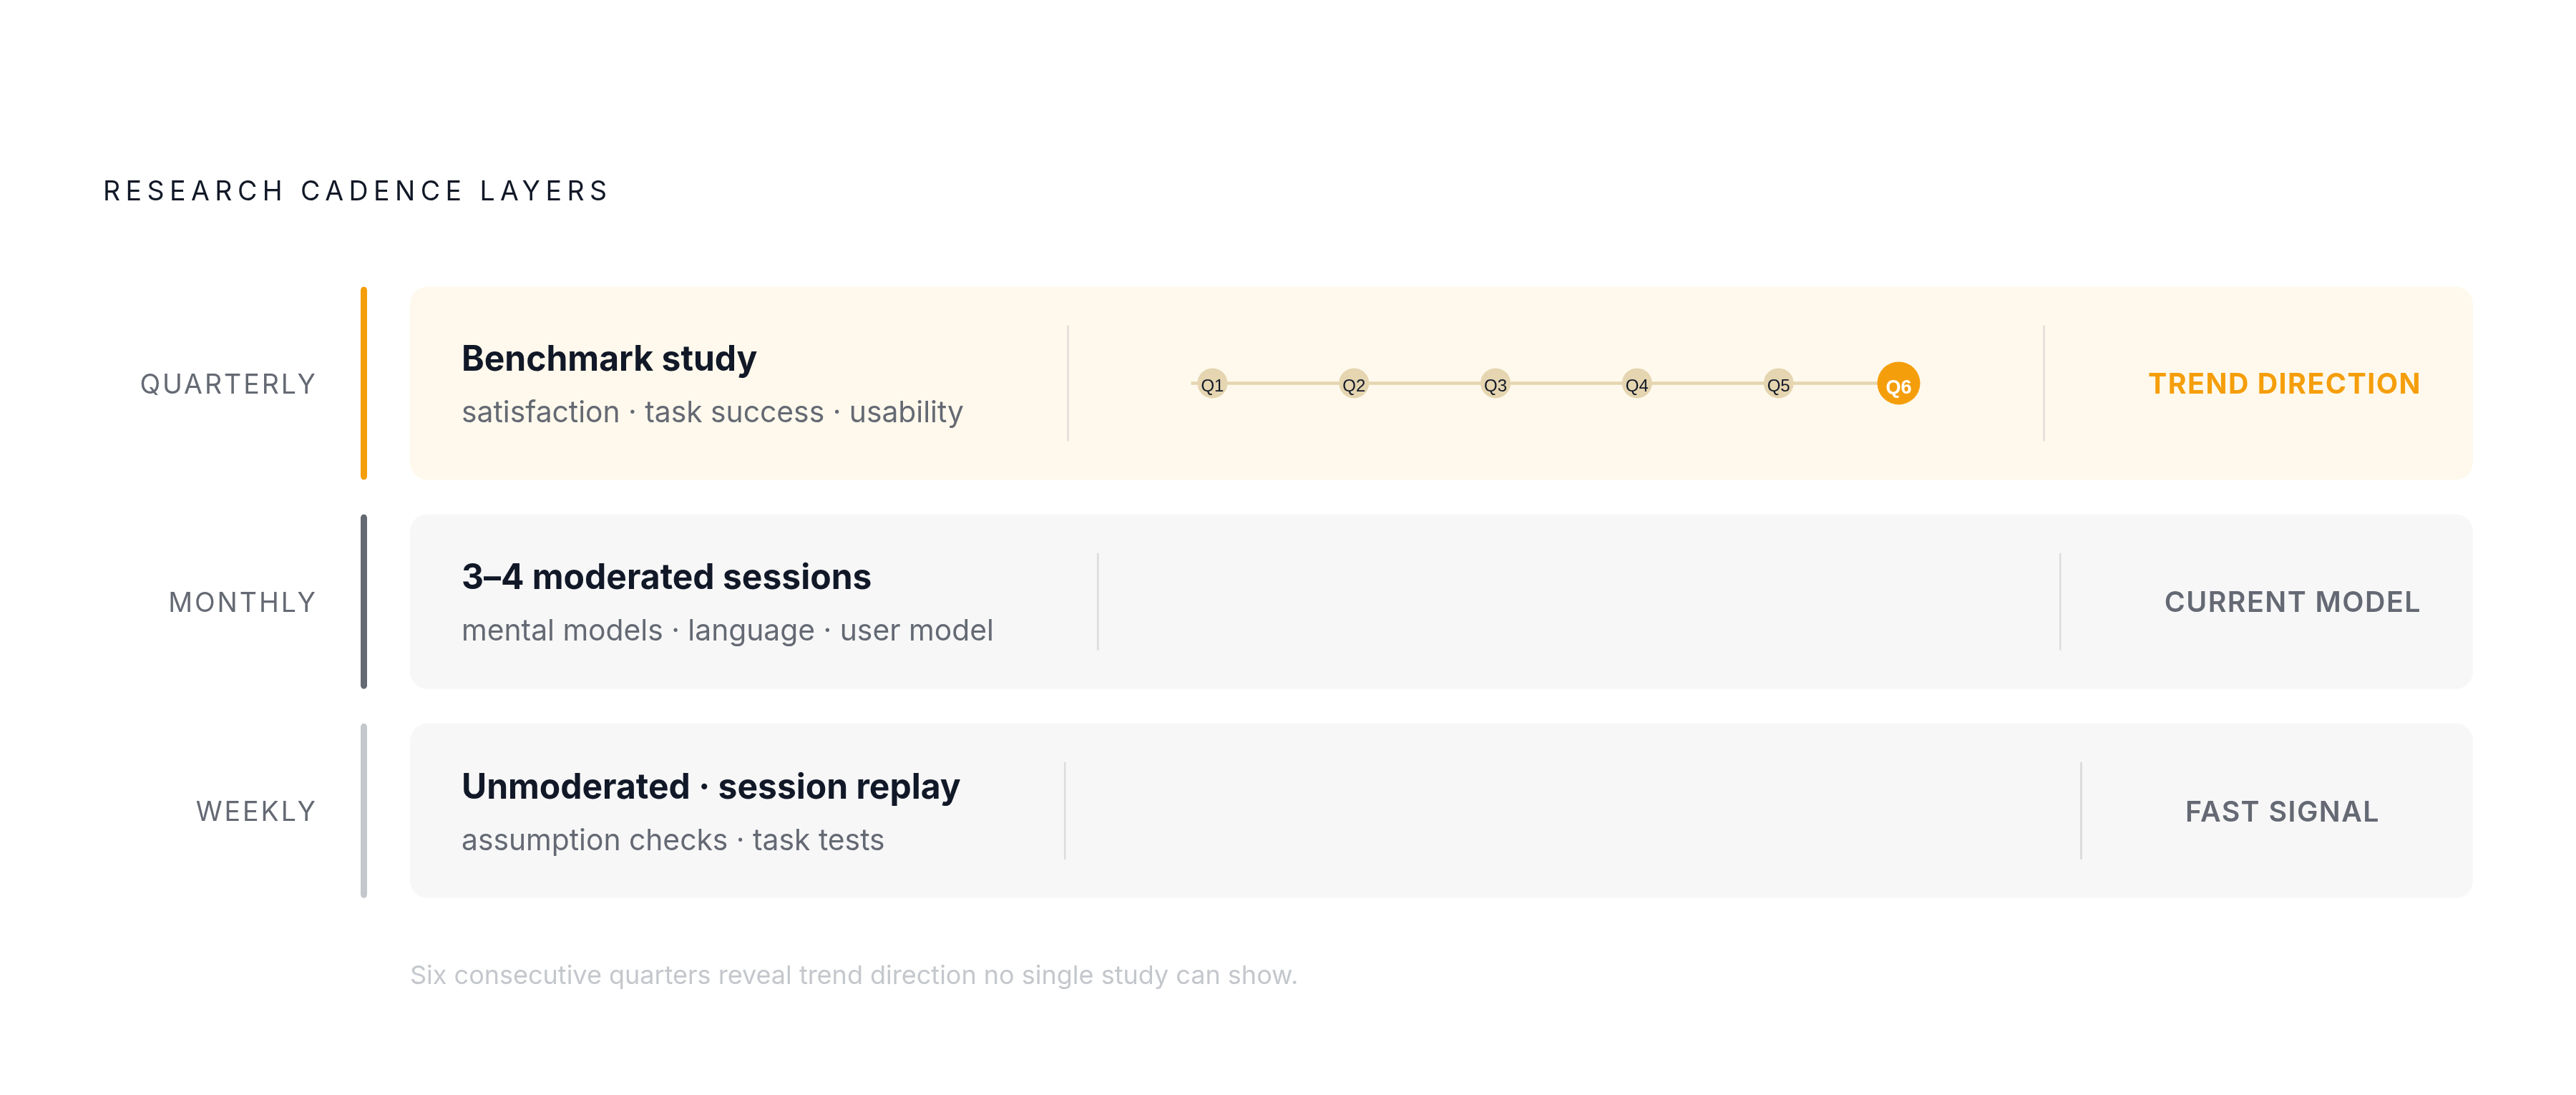Image resolution: width=2576 pixels, height=1095 pixels.
Task: Select the QUARTERLY layer label
Action: click(228, 384)
